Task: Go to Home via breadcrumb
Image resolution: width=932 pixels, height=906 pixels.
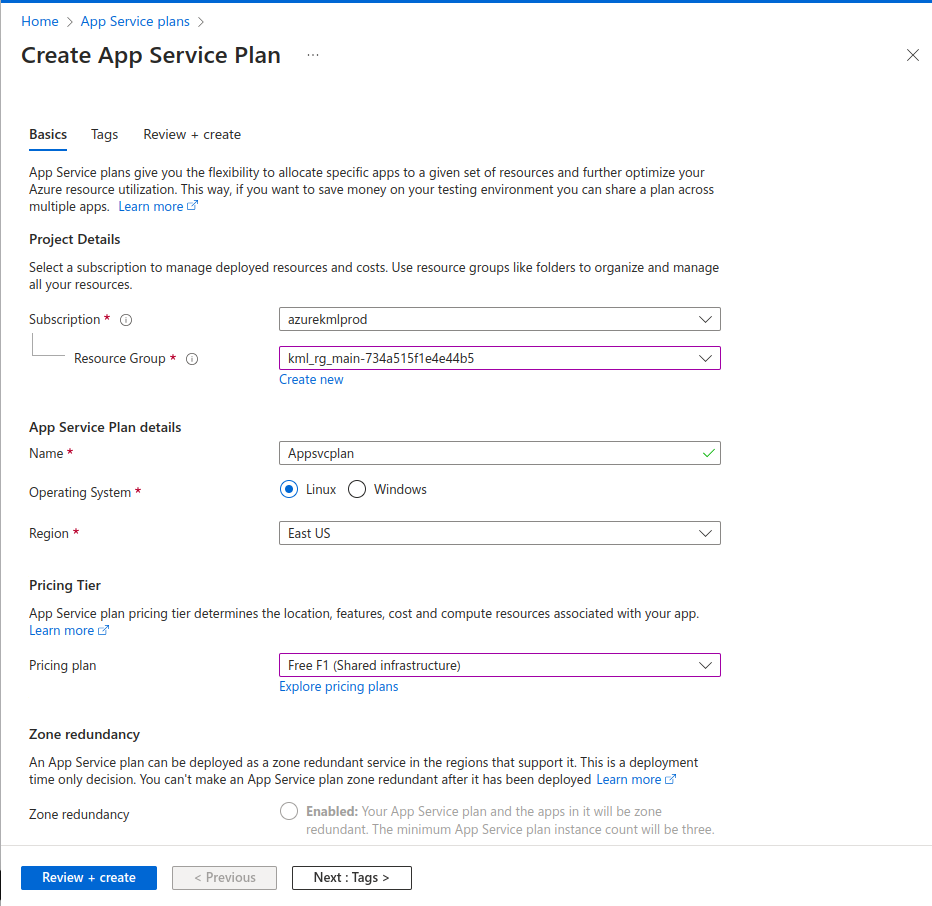Action: click(x=40, y=21)
